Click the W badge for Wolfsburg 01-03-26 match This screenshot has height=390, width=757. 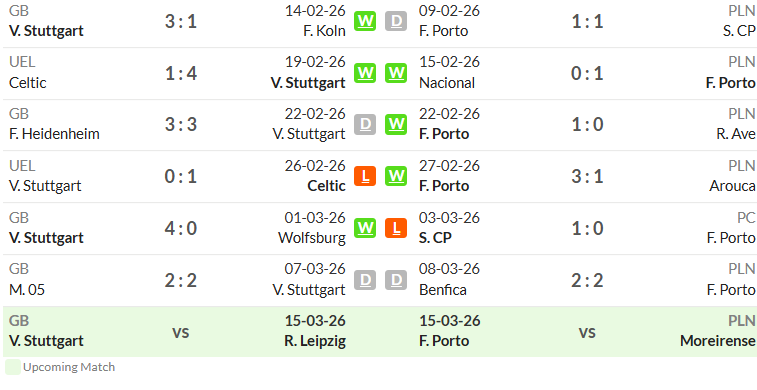[365, 228]
